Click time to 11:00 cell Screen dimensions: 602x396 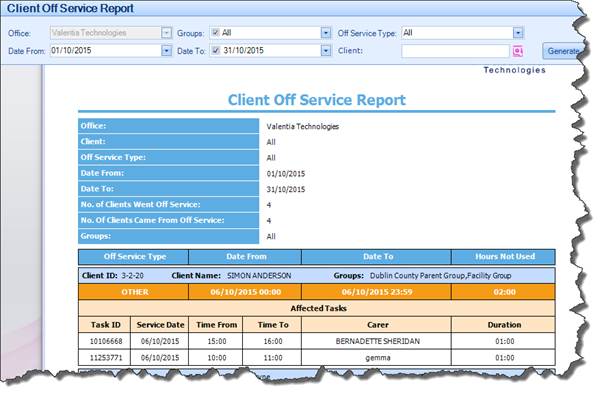point(273,358)
